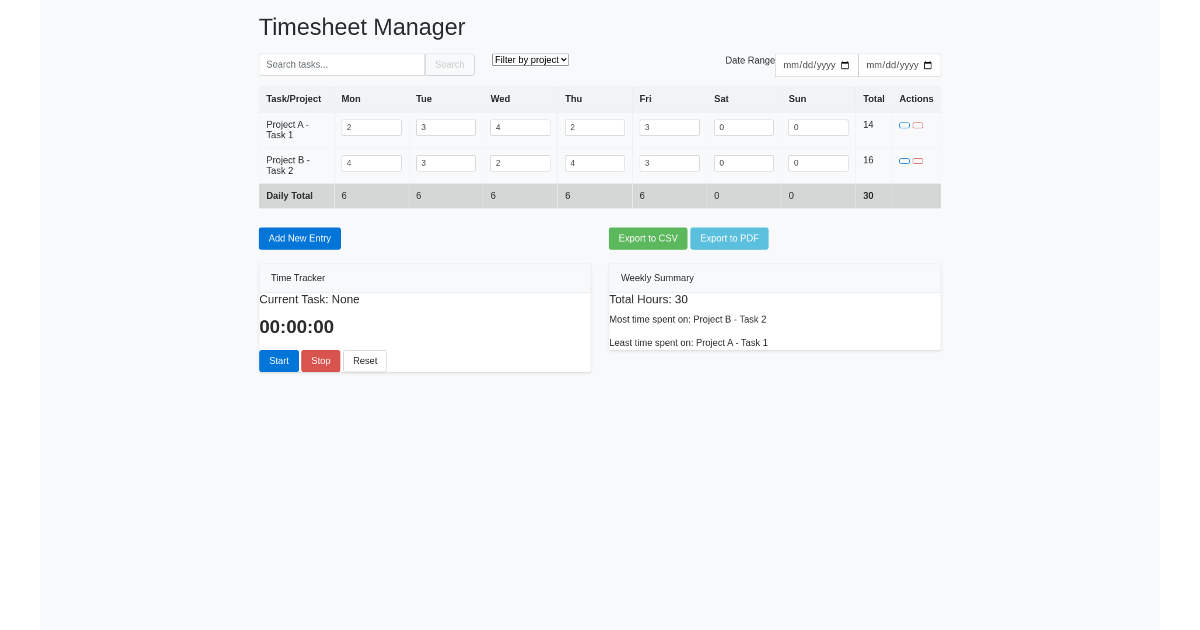Stop the time tracker
Image resolution: width=1200 pixels, height=630 pixels.
click(320, 361)
